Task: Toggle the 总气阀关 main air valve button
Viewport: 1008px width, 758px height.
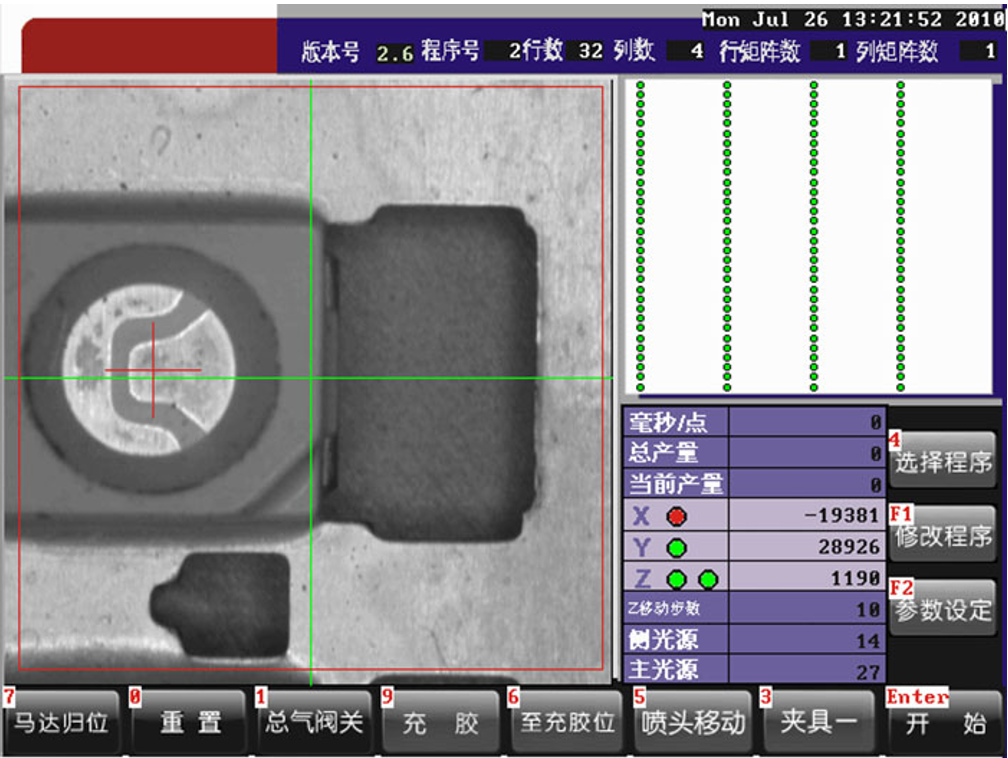Action: click(314, 723)
